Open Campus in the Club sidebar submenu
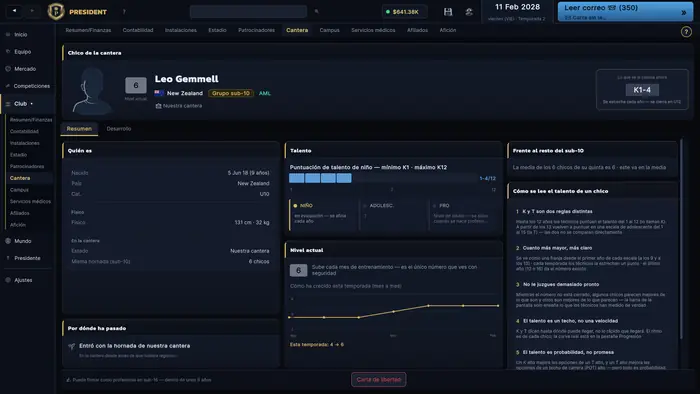This screenshot has height=394, width=700. 19,190
